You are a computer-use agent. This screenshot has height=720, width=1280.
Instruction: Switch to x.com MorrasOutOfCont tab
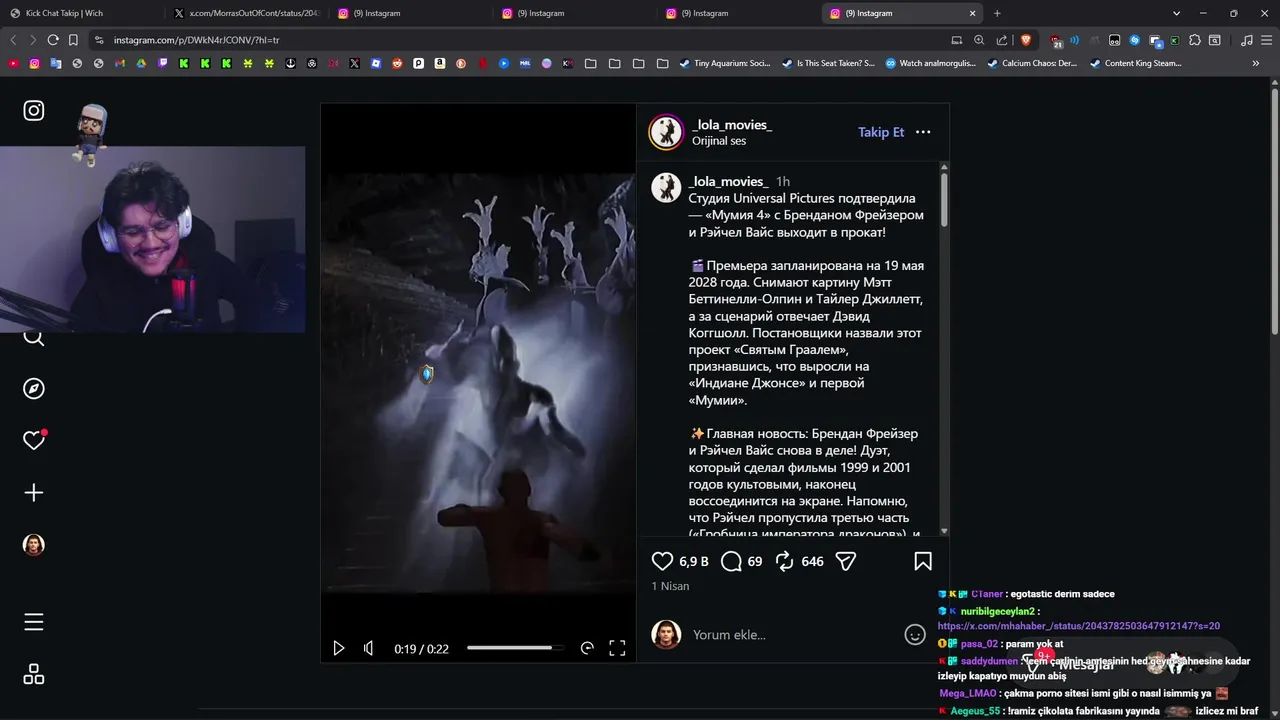pyautogui.click(x=246, y=13)
